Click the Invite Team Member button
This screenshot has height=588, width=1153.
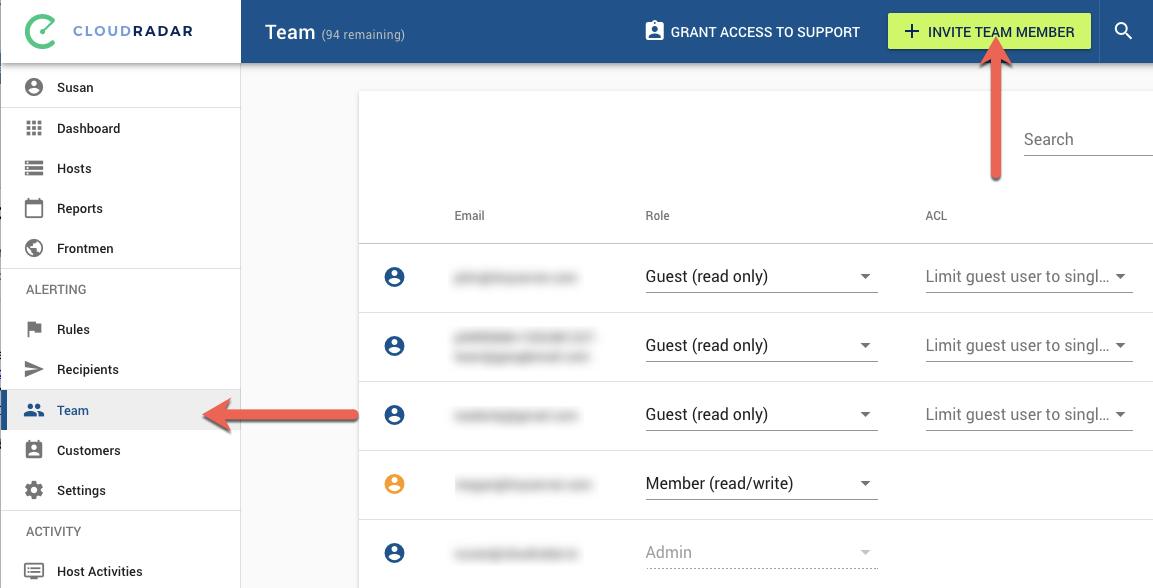point(988,32)
